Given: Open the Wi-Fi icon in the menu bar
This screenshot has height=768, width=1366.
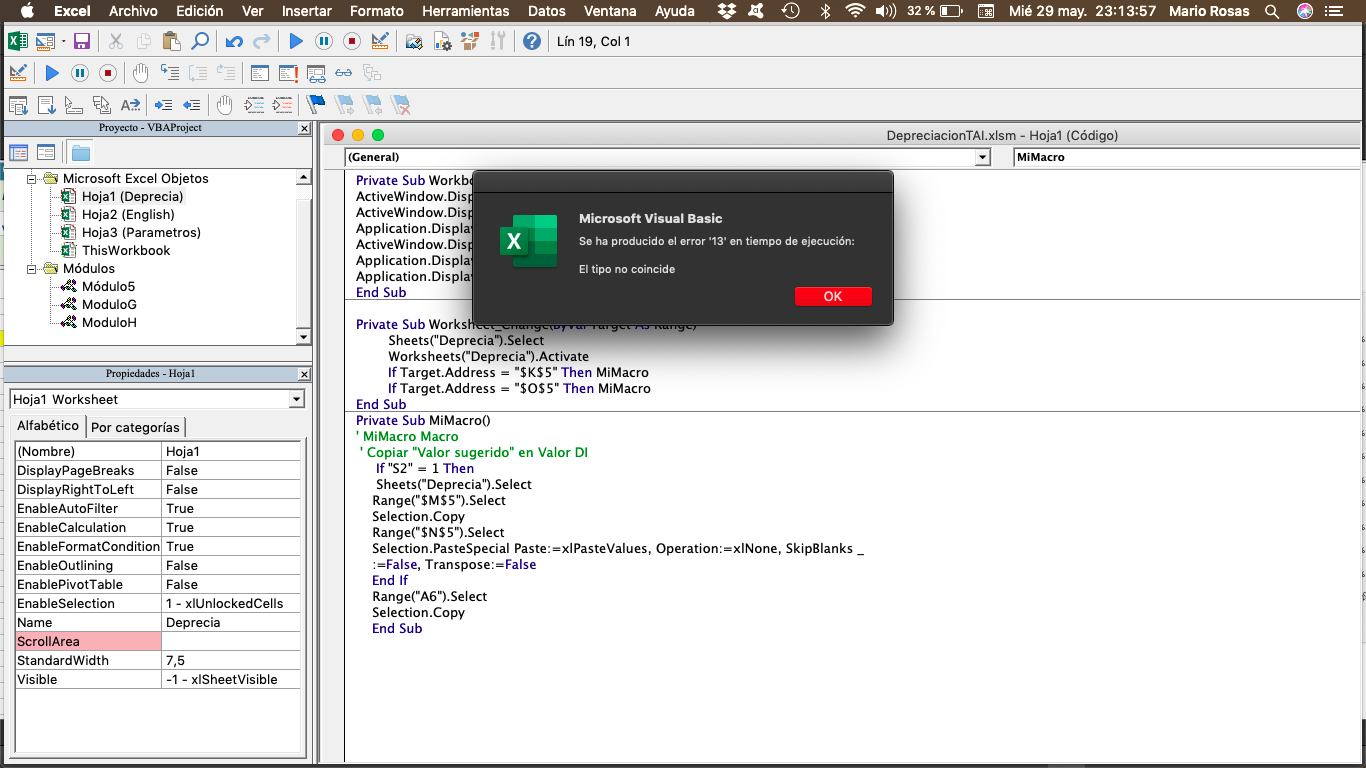Looking at the screenshot, I should 854,11.
